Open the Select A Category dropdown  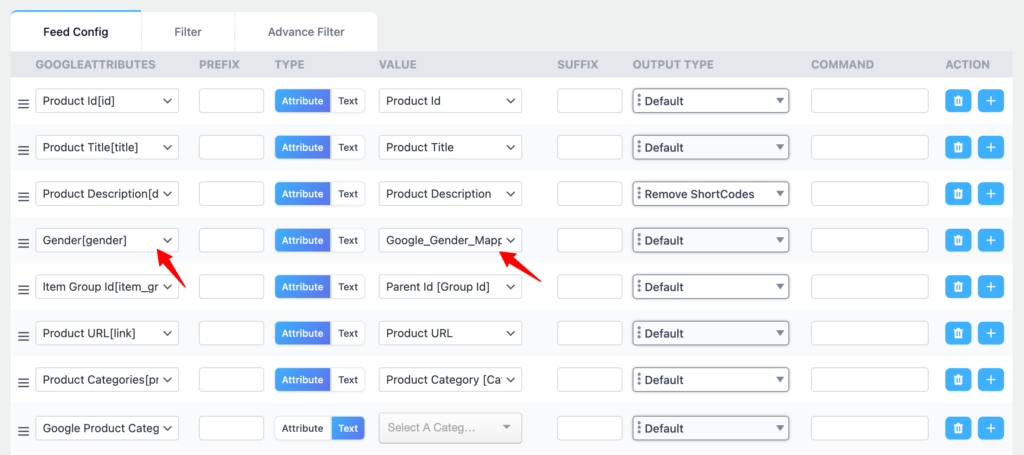[450, 428]
